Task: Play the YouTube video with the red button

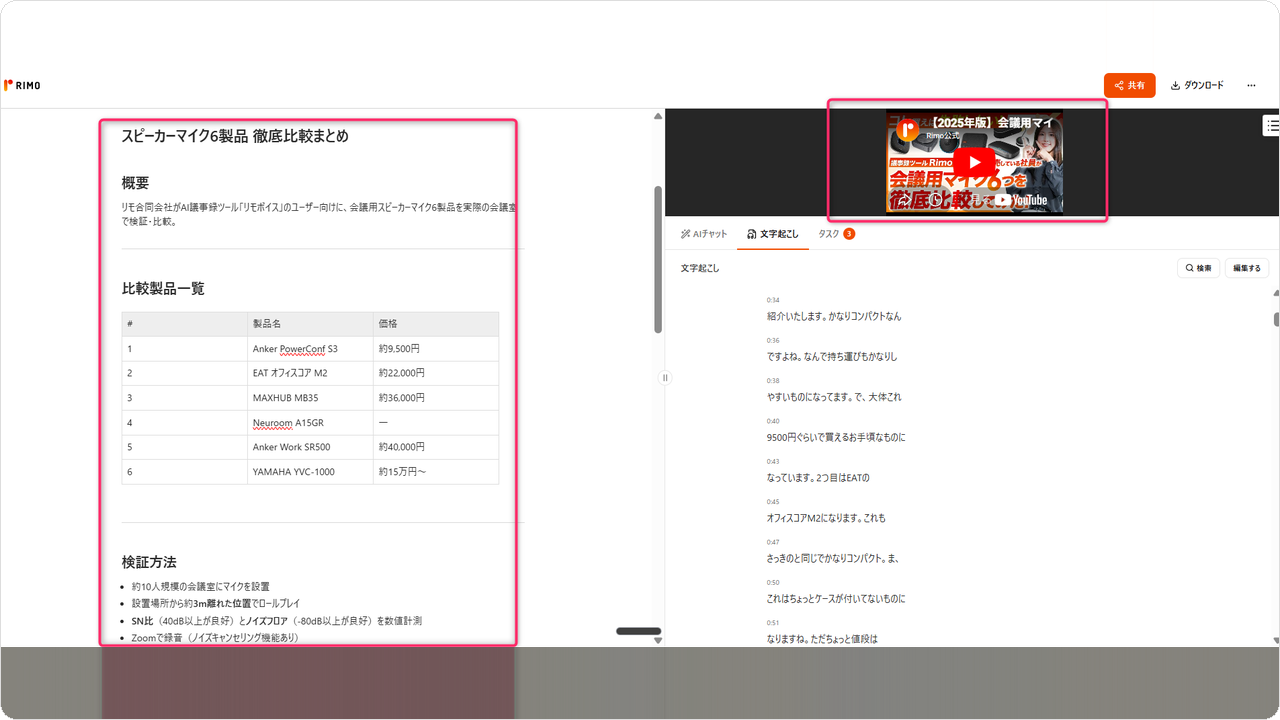Action: click(x=973, y=162)
